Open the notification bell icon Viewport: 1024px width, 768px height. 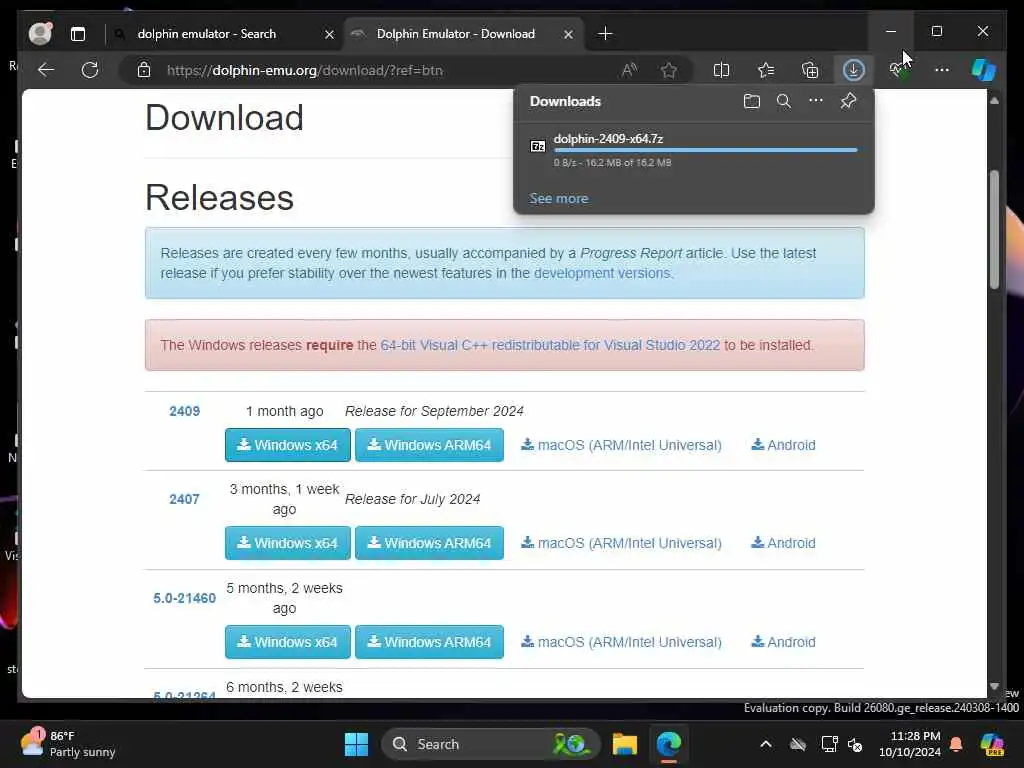pyautogui.click(x=956, y=744)
